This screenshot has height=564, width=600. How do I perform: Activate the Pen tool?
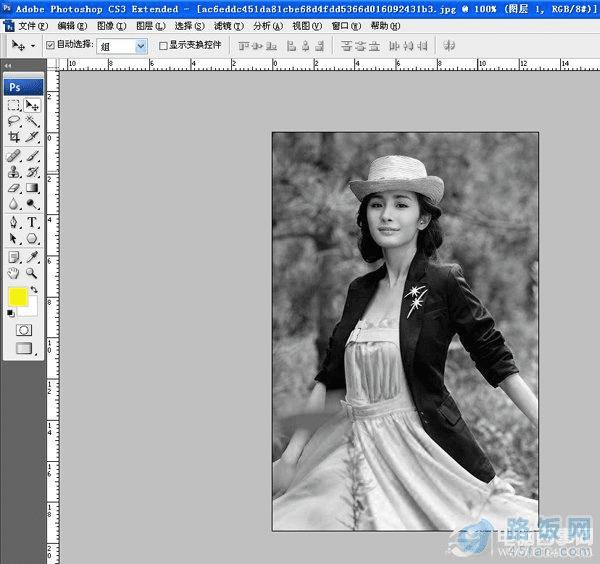14,222
